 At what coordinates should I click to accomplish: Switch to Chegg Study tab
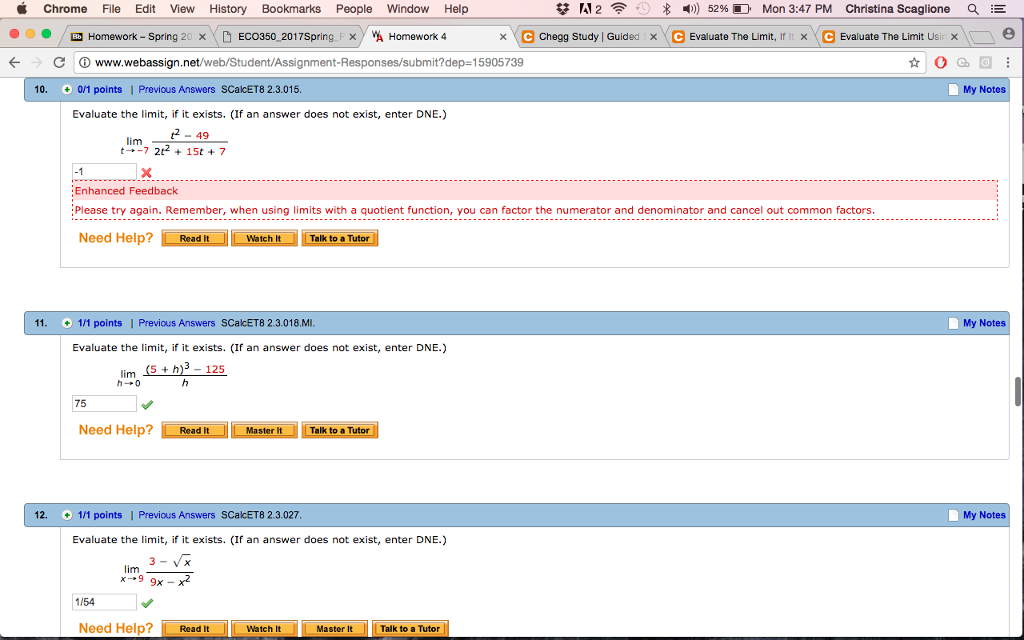pos(588,37)
